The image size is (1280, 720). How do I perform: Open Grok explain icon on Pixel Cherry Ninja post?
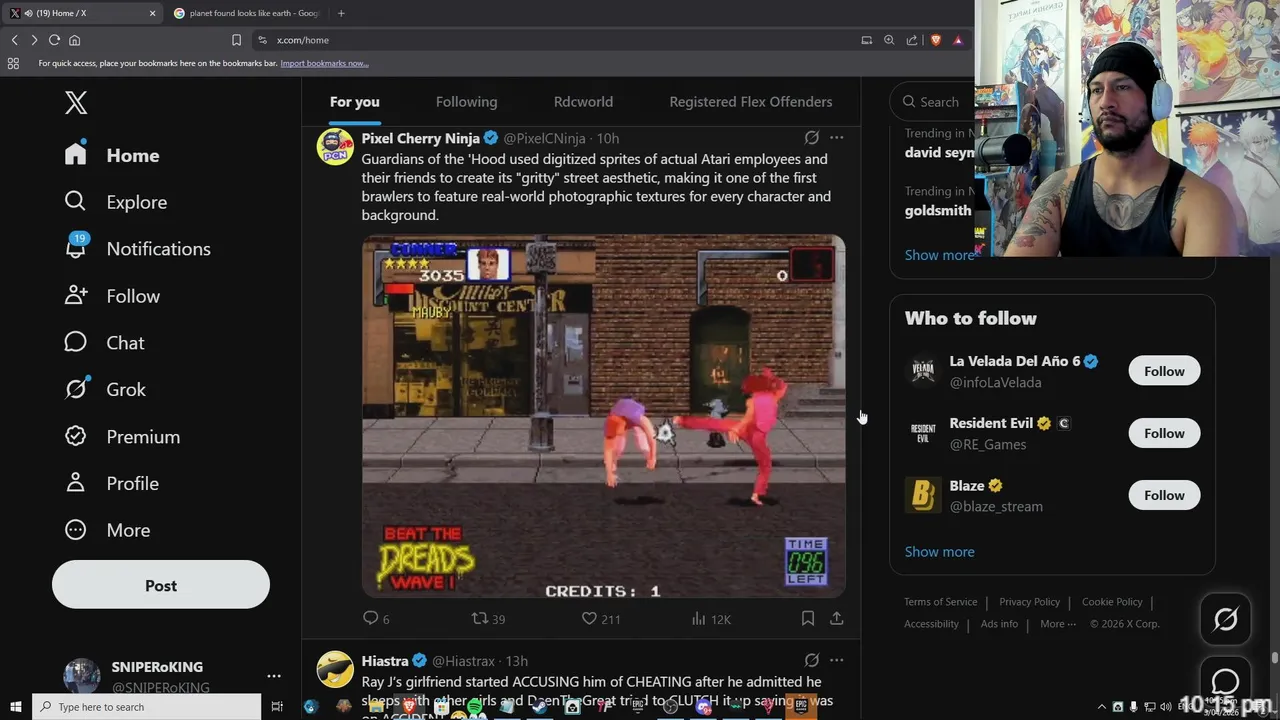[x=812, y=138]
